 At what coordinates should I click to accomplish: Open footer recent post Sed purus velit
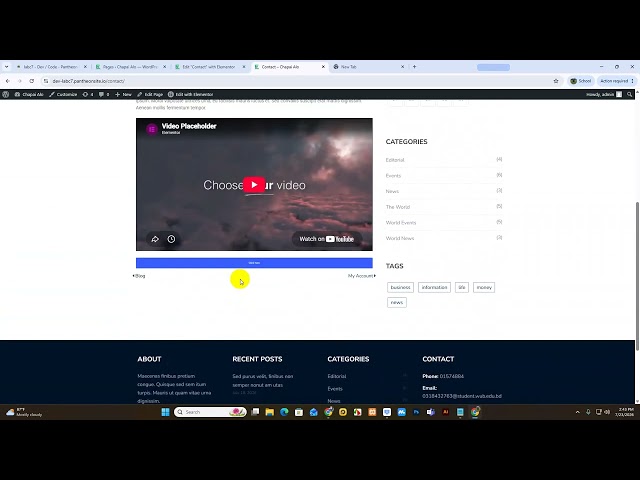coord(262,380)
